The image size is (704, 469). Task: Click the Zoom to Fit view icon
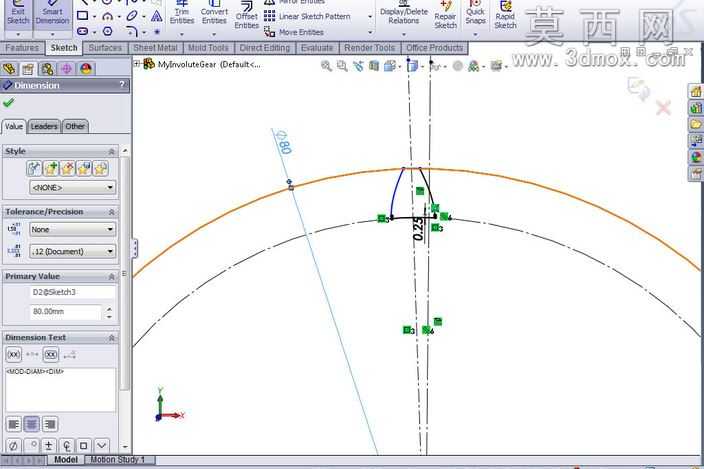pyautogui.click(x=326, y=66)
